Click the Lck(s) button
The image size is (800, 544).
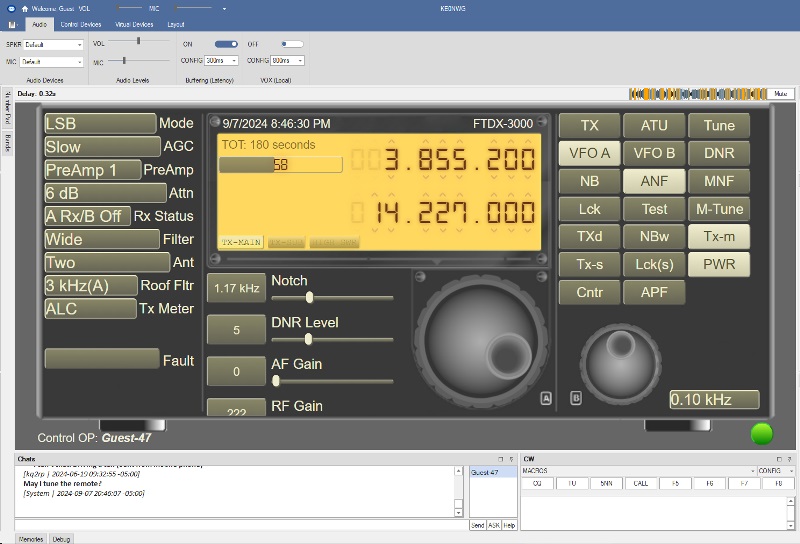click(654, 264)
